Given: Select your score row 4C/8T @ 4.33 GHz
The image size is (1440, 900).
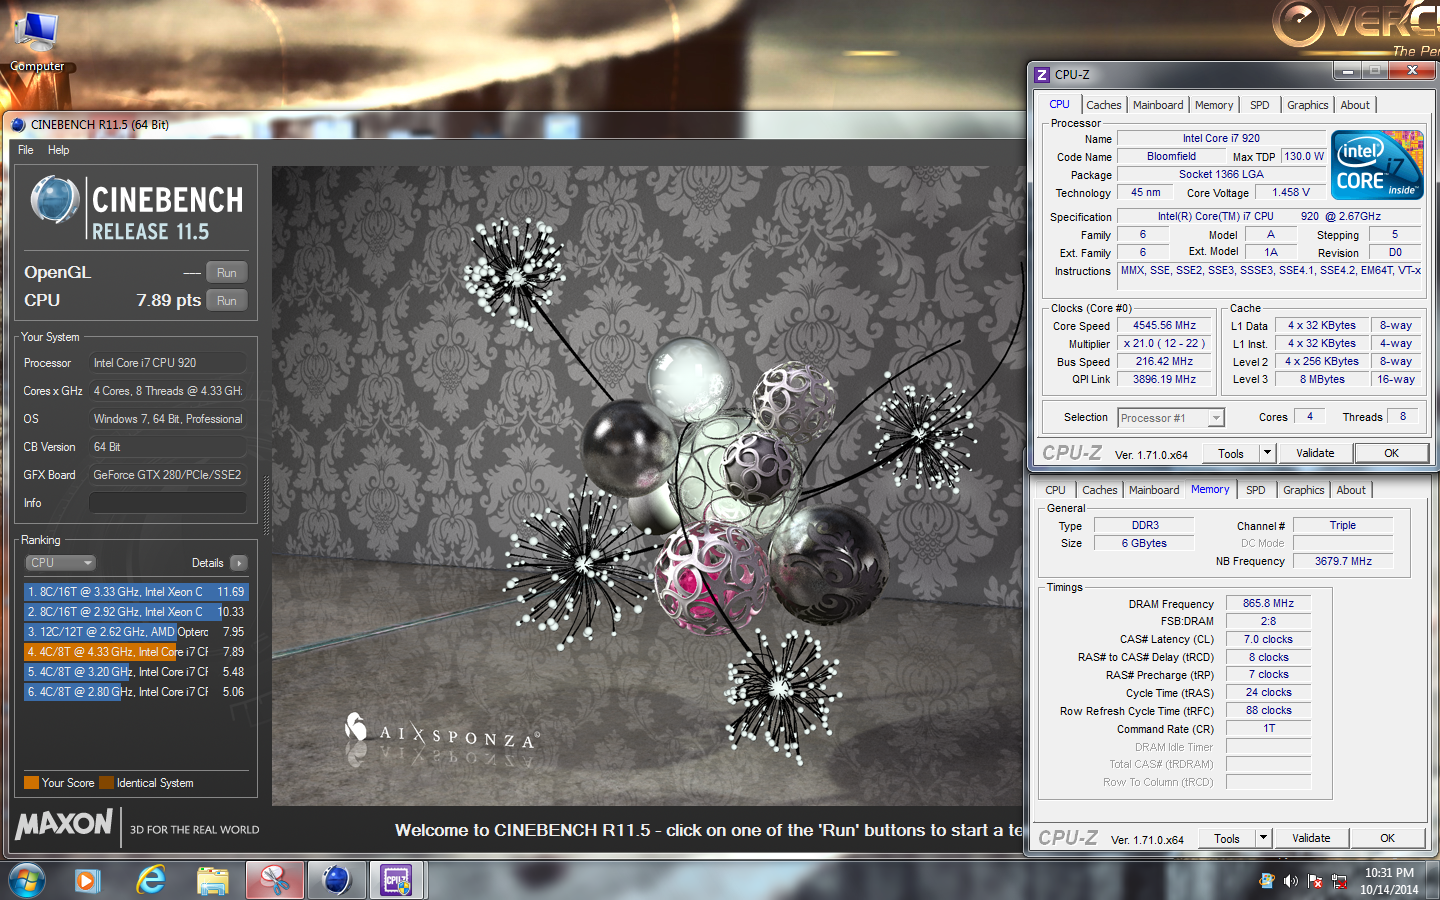Looking at the screenshot, I should tap(135, 652).
